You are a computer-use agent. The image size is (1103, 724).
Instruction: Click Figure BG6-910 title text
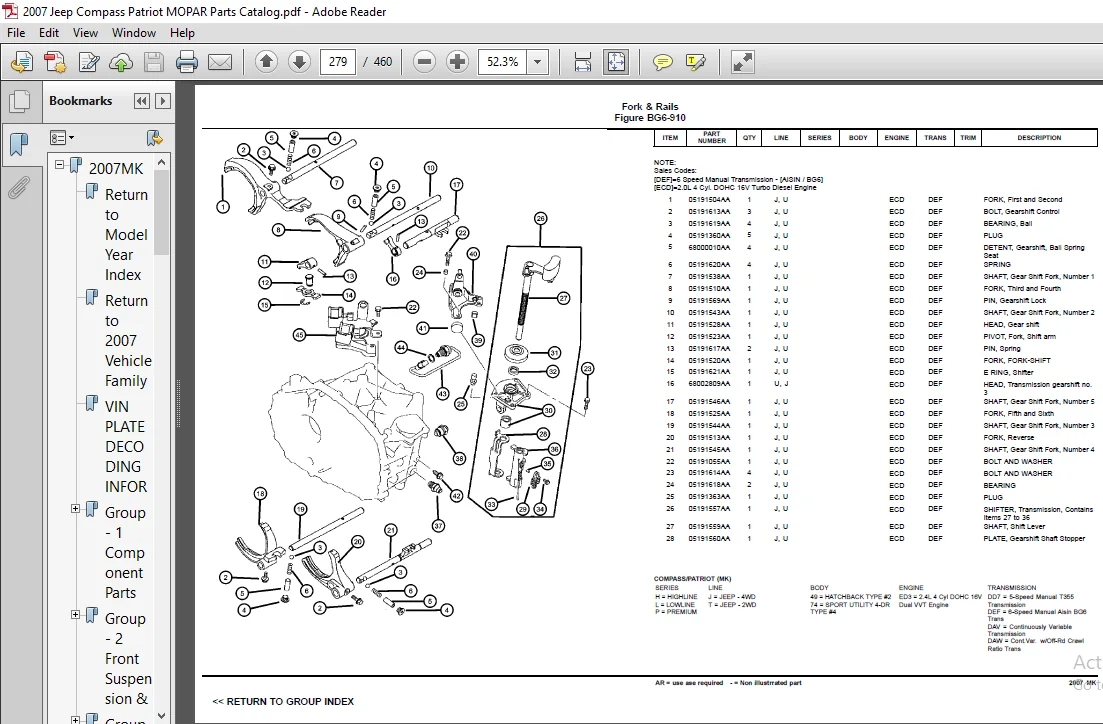pos(649,118)
